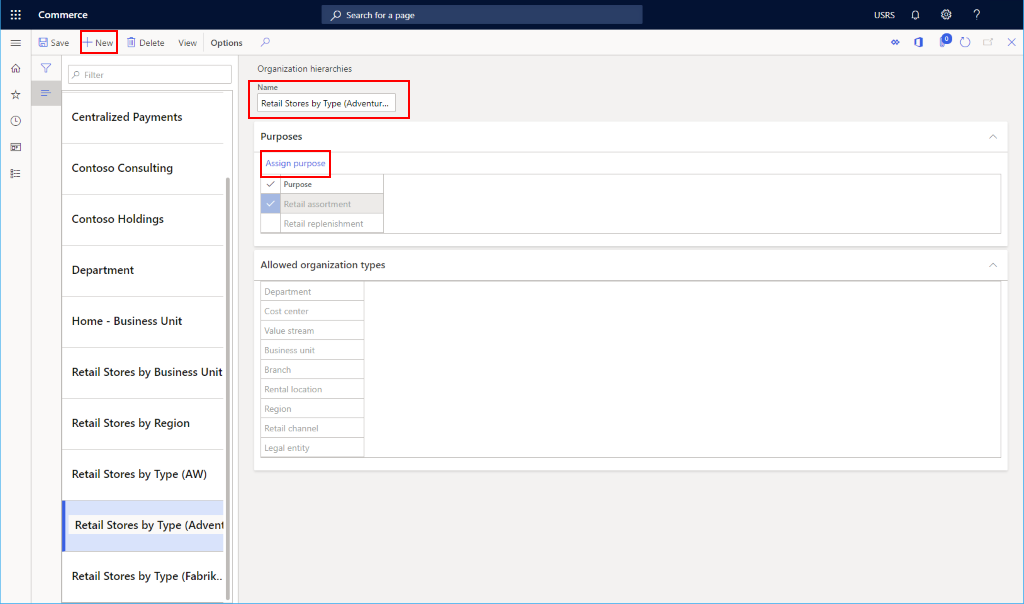Screen dimensions: 1024x604
Task: Click Rental location organization type
Action: [x=312, y=389]
